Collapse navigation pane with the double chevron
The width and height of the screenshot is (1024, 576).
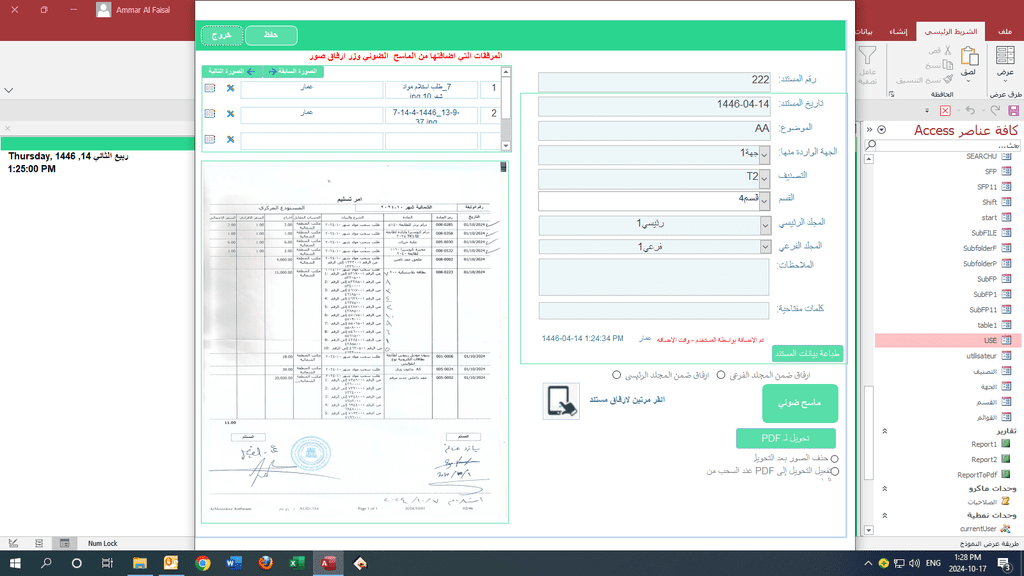tap(869, 130)
